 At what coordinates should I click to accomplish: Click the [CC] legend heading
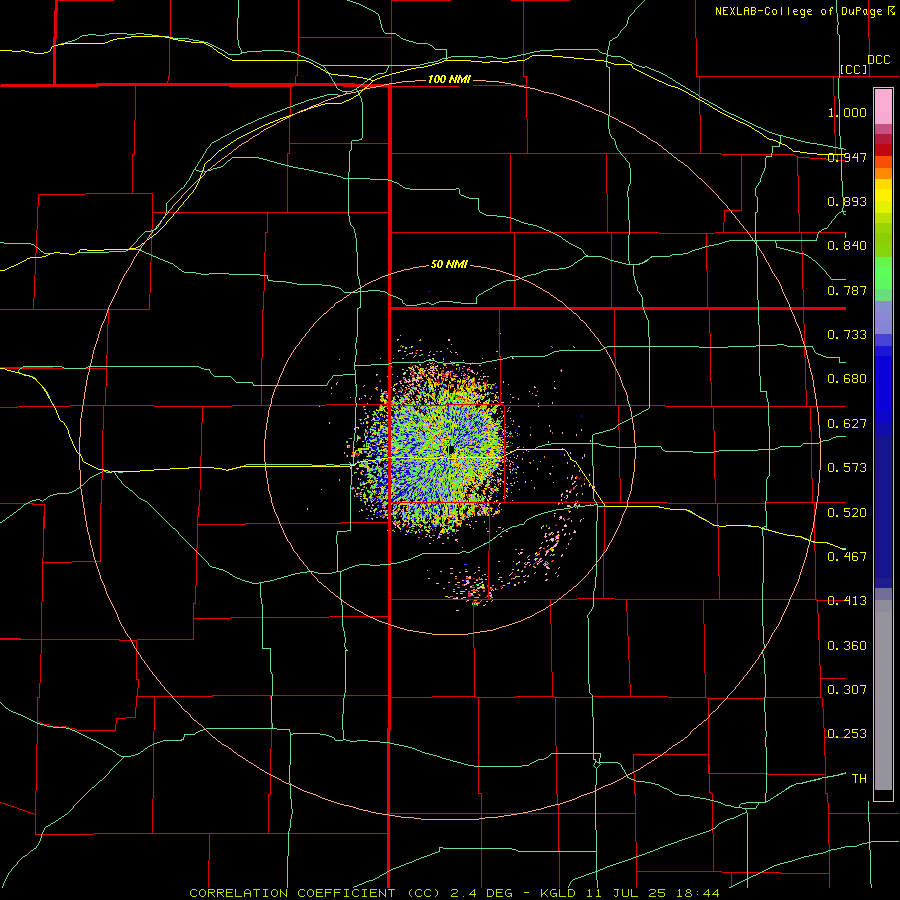point(854,69)
